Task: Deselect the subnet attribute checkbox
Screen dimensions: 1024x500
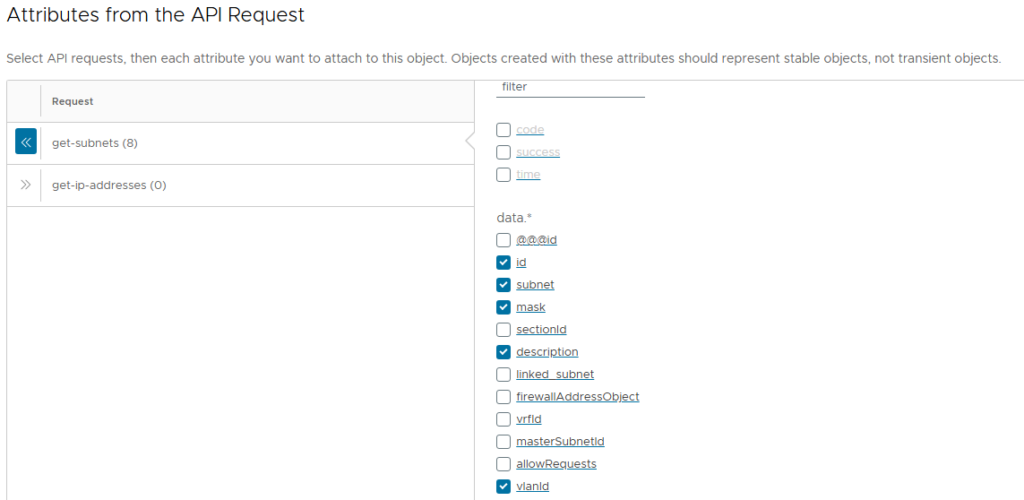Action: (x=503, y=285)
